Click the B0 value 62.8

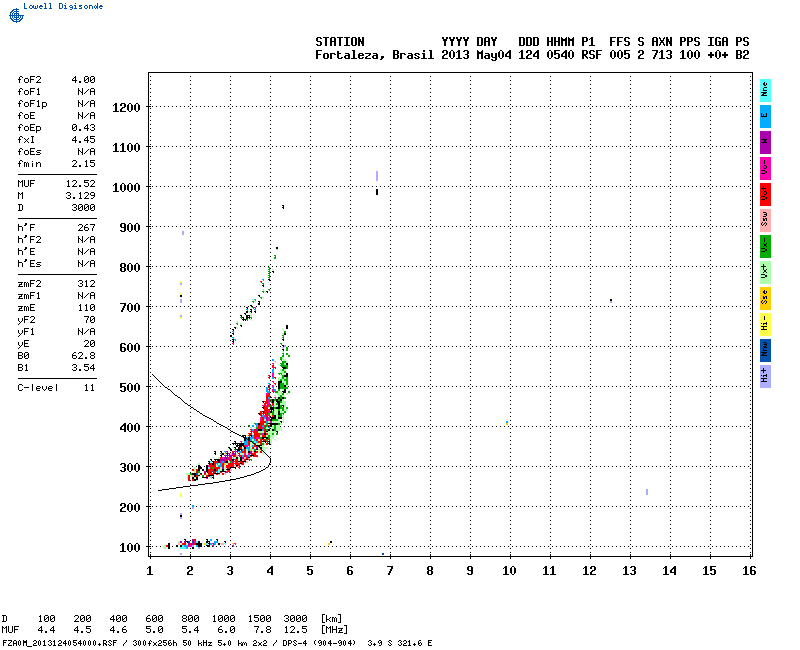83,356
